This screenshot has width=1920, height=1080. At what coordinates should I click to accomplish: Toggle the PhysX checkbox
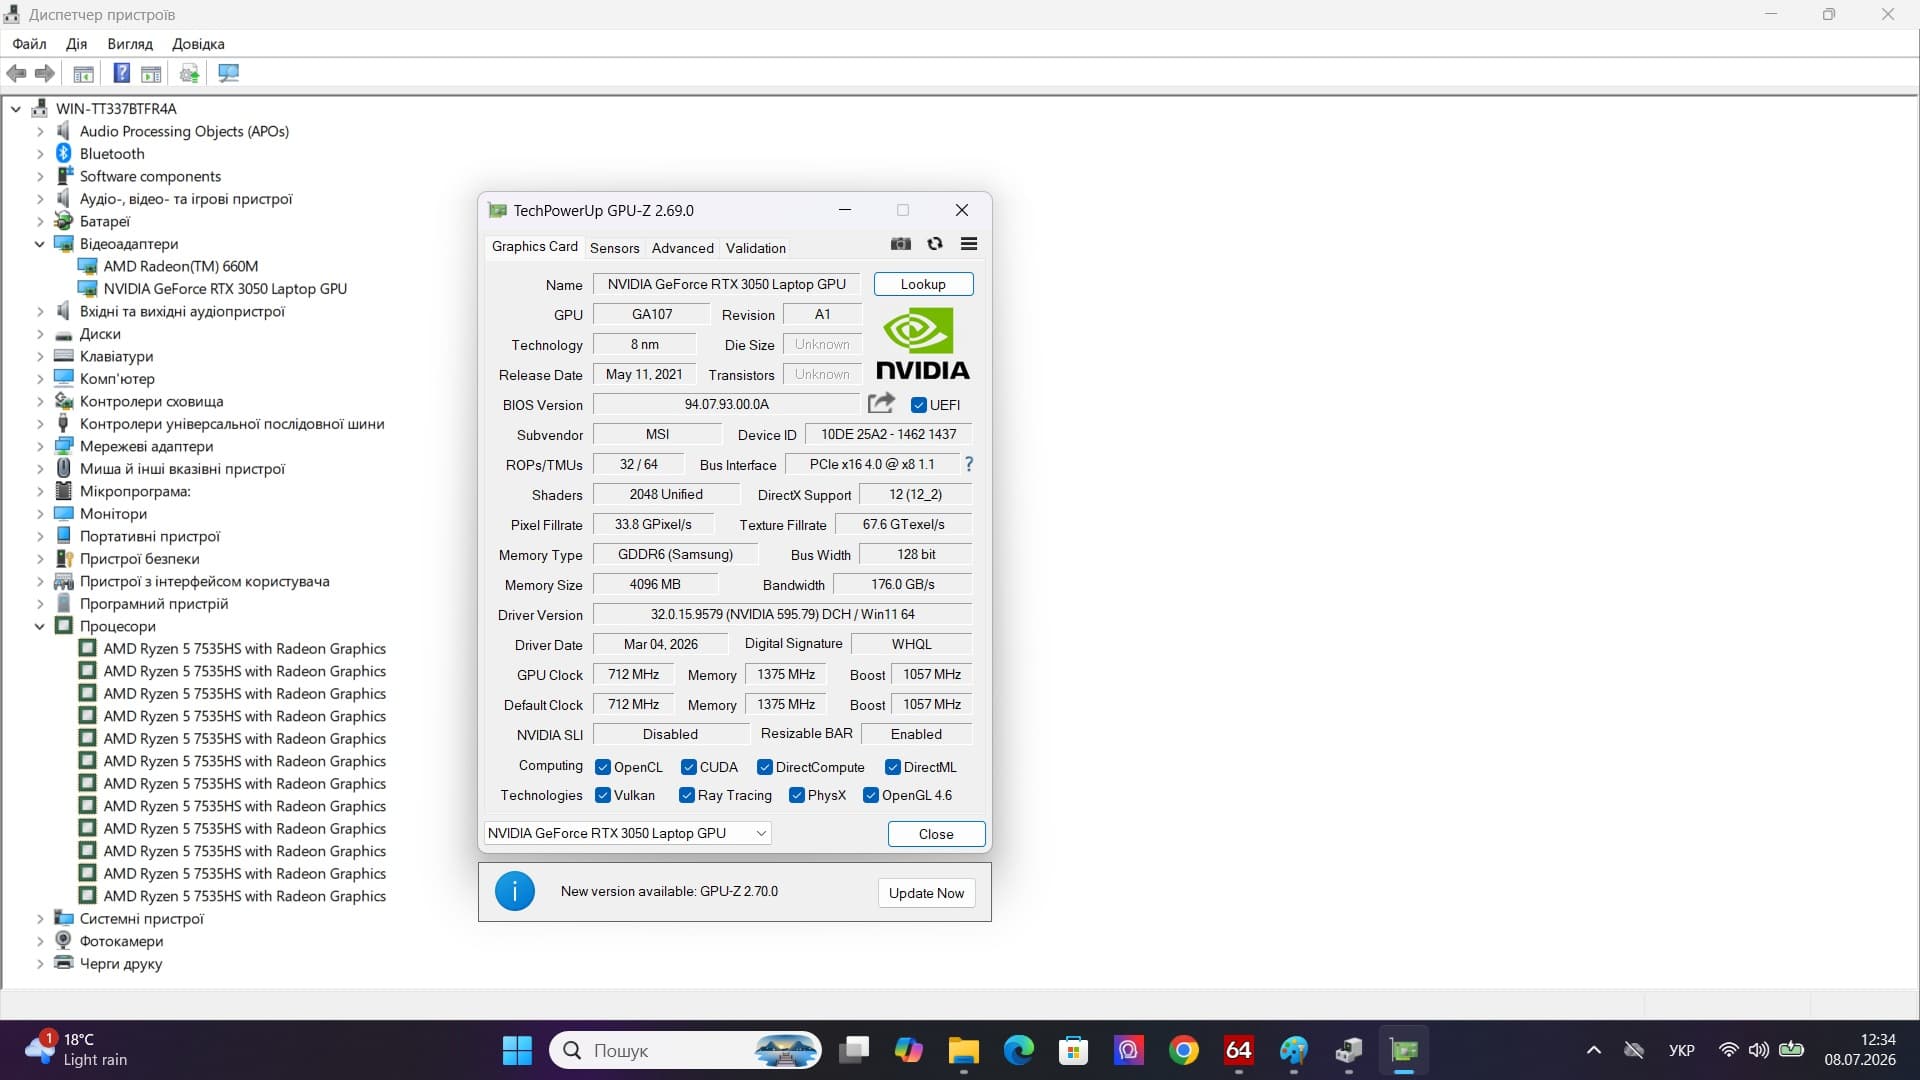(796, 795)
